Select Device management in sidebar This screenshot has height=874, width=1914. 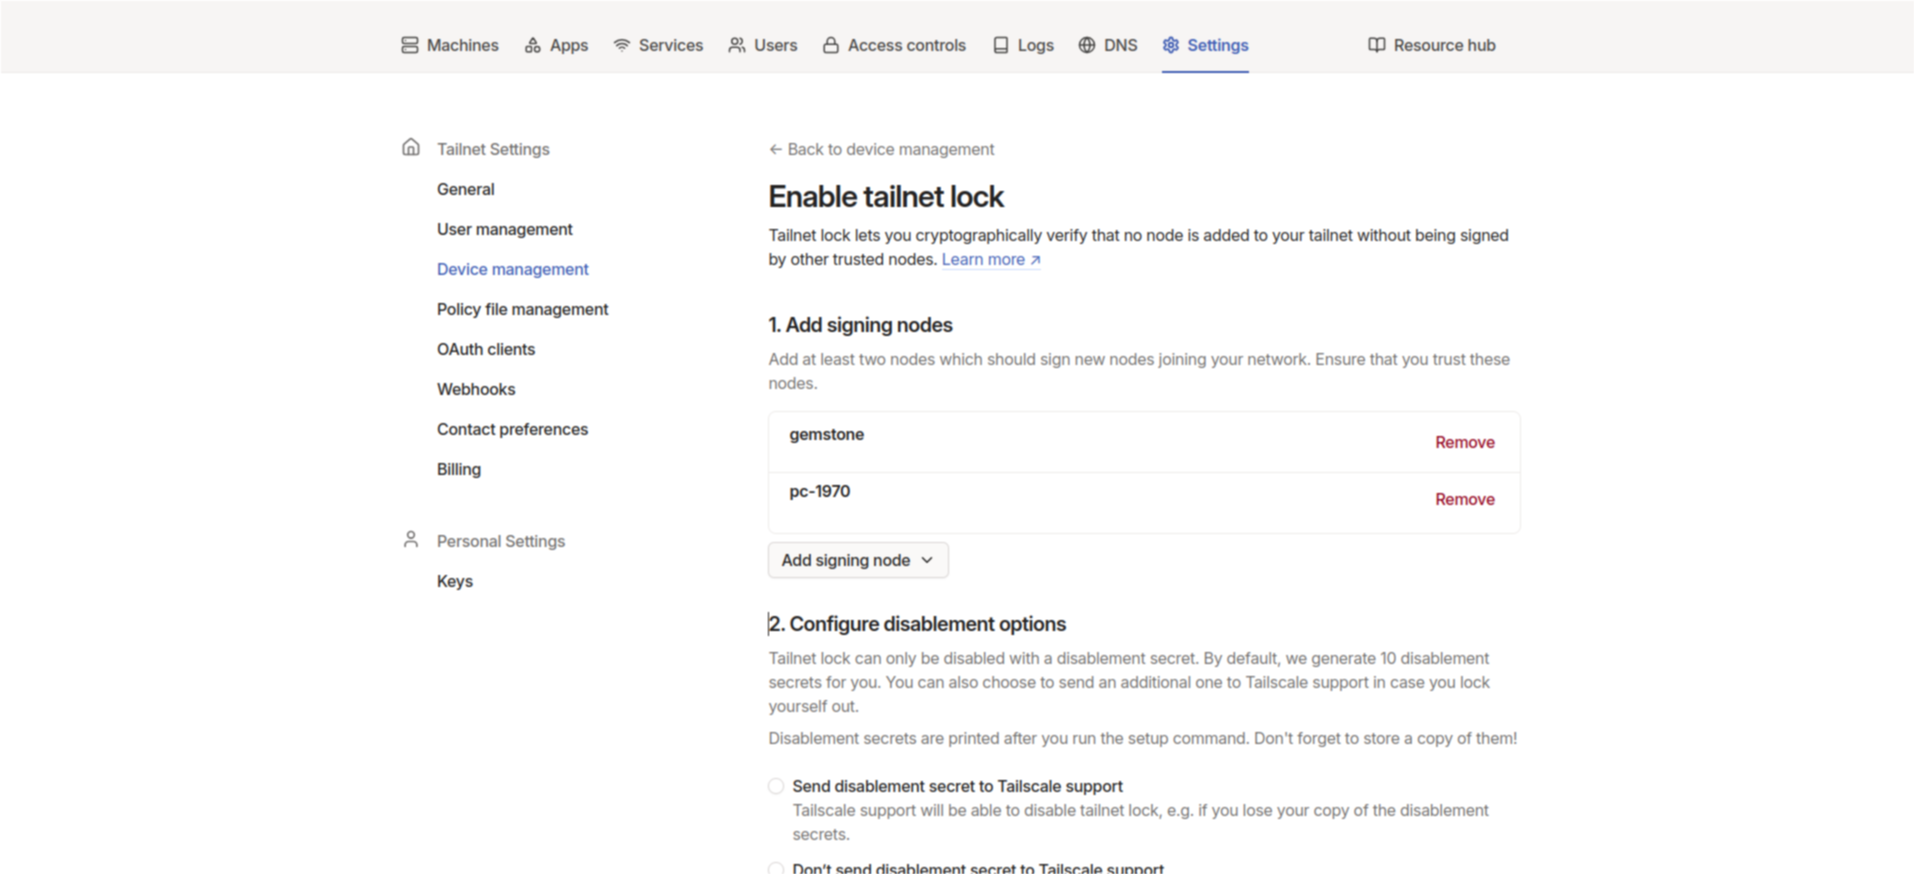513,269
